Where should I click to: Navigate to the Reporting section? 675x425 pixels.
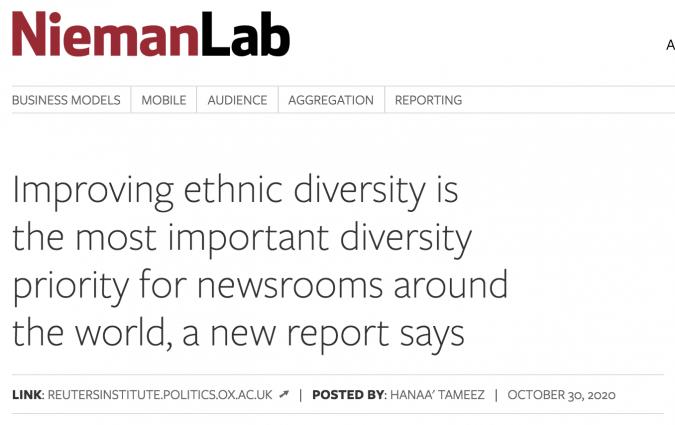pos(428,100)
